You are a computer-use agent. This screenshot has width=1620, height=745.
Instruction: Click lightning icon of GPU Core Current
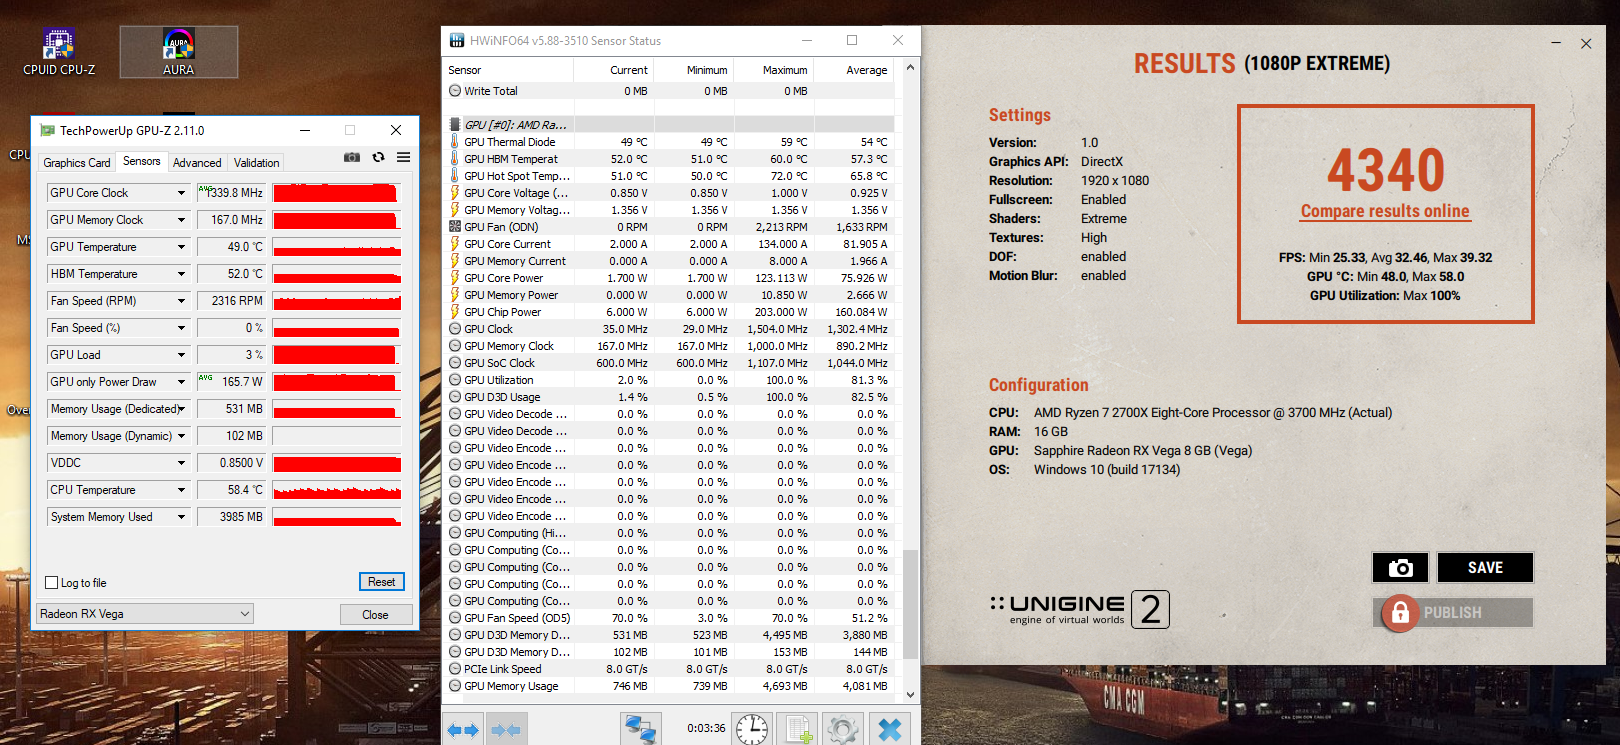pyautogui.click(x=455, y=244)
